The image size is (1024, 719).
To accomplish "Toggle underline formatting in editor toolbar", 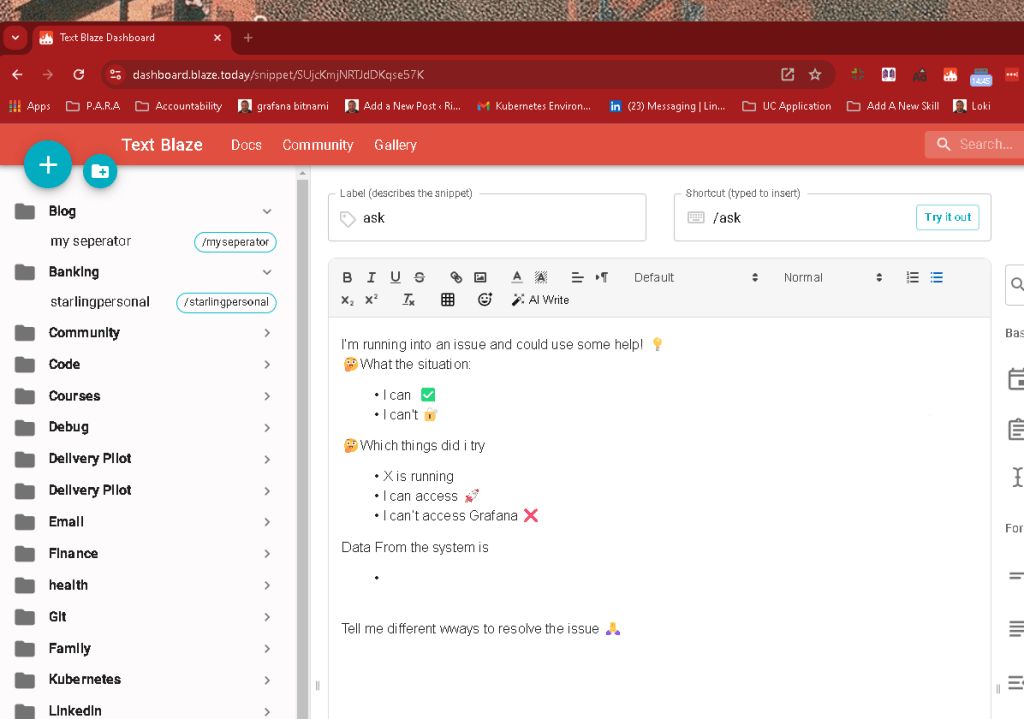I will (x=395, y=278).
